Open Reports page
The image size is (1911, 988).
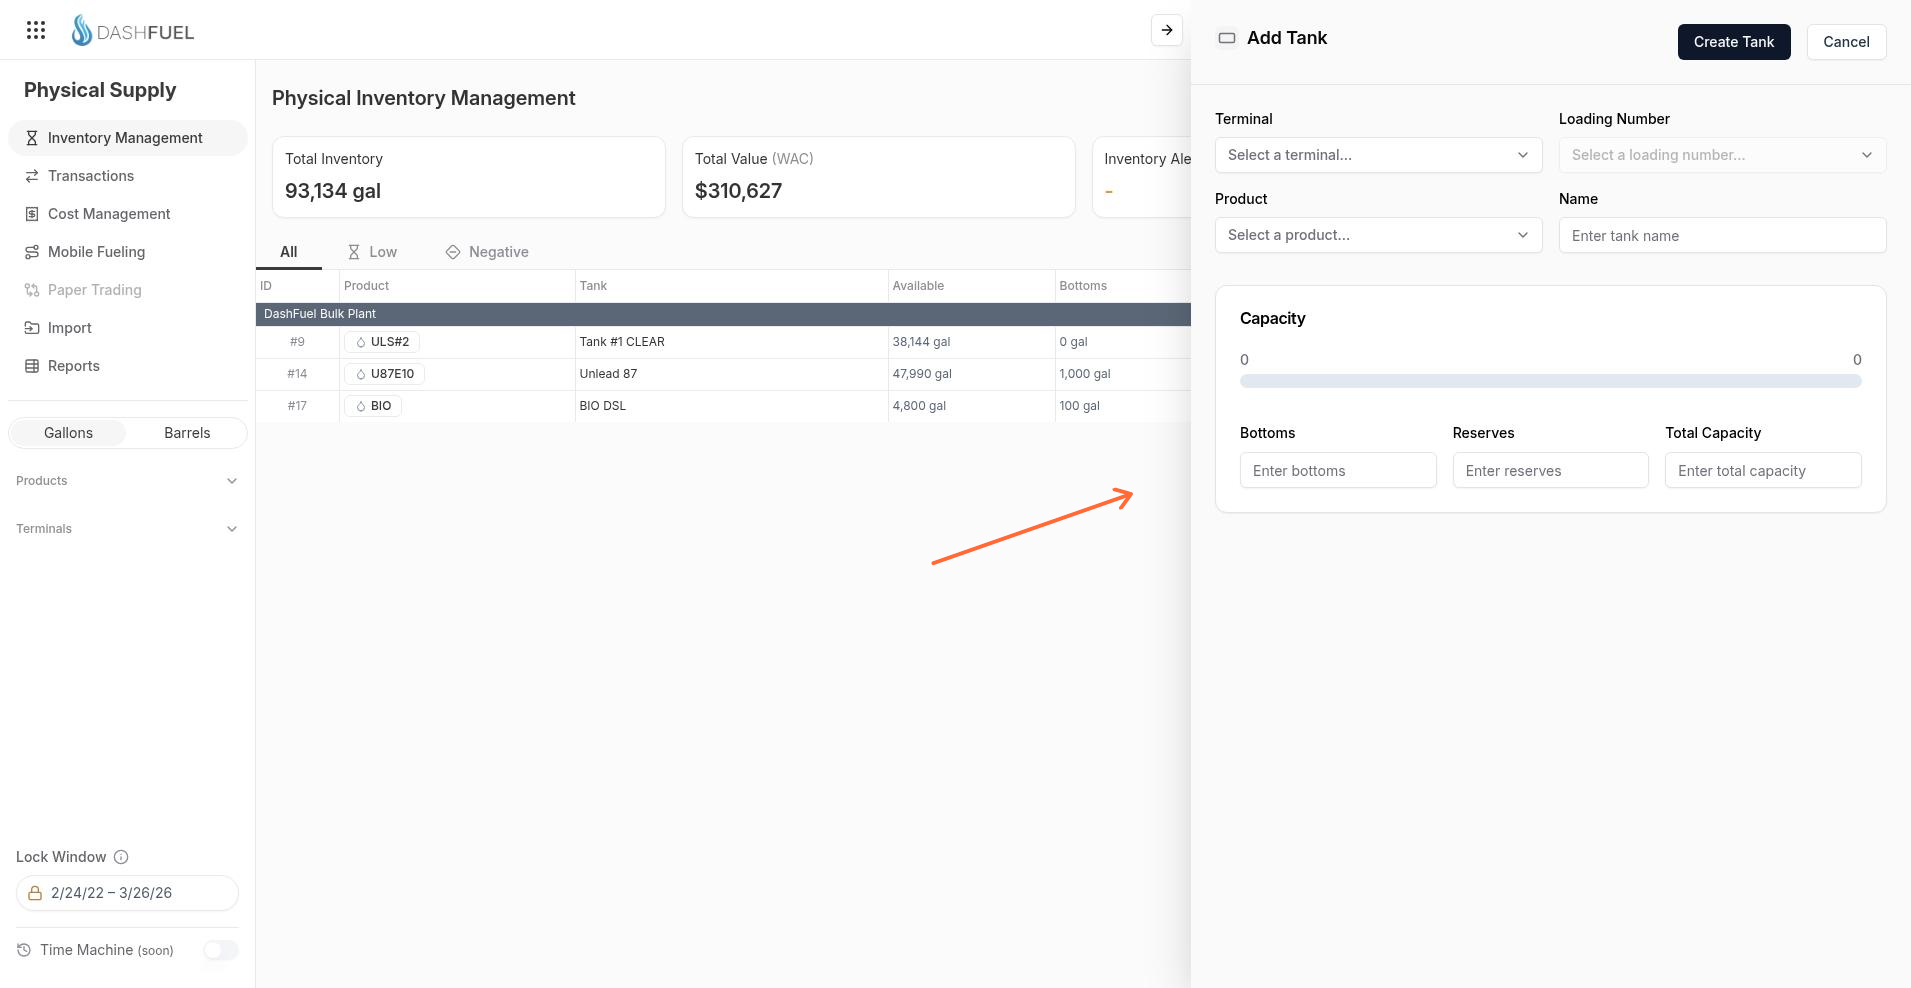coord(127,366)
